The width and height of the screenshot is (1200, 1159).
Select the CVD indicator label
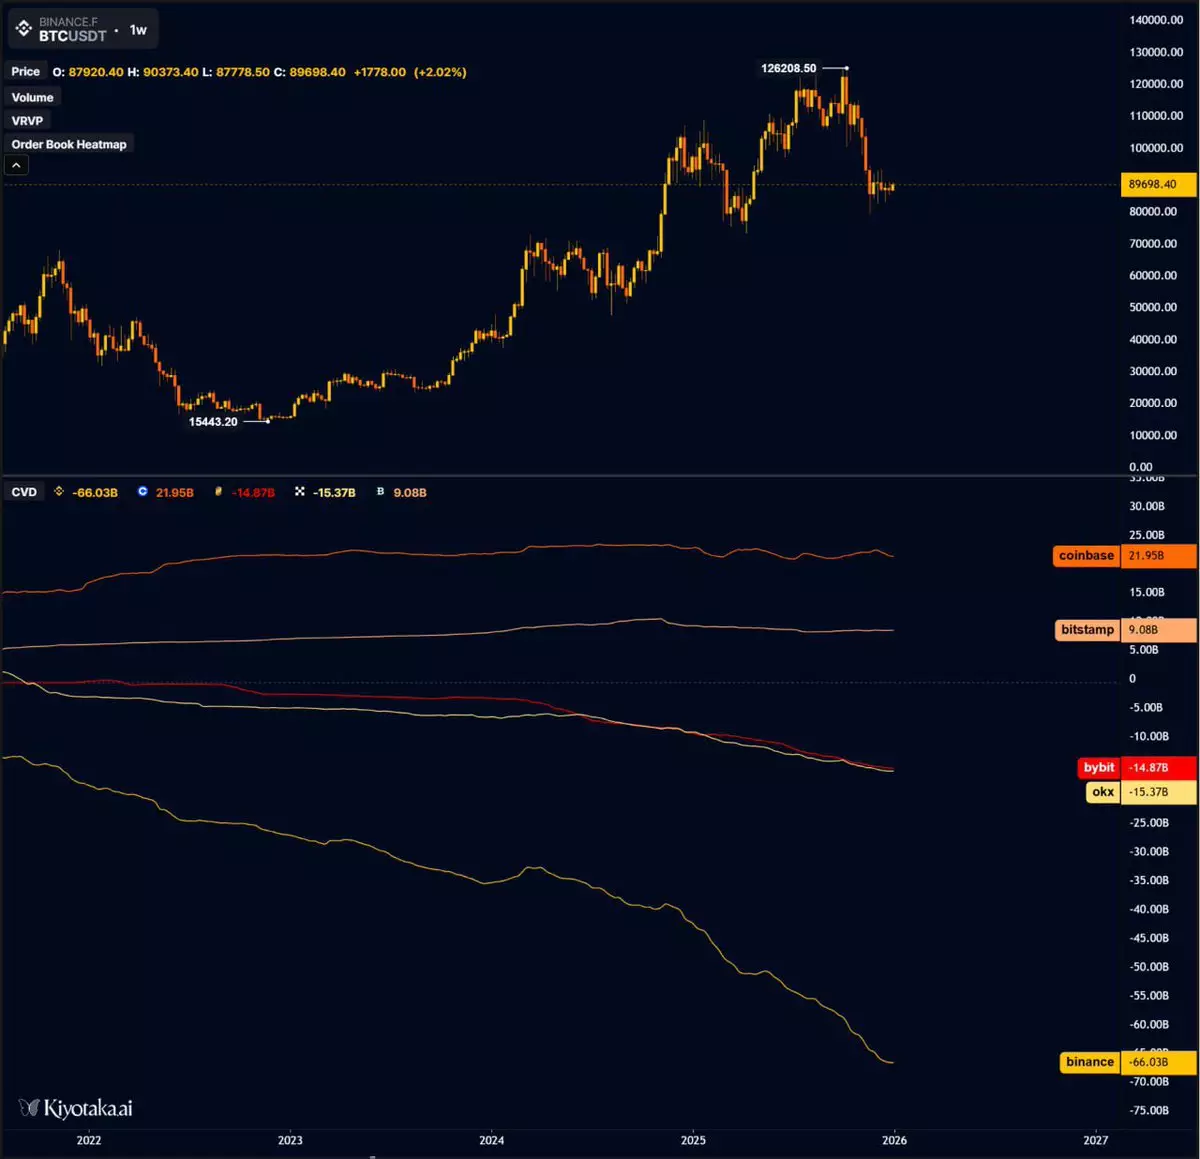pyautogui.click(x=24, y=492)
